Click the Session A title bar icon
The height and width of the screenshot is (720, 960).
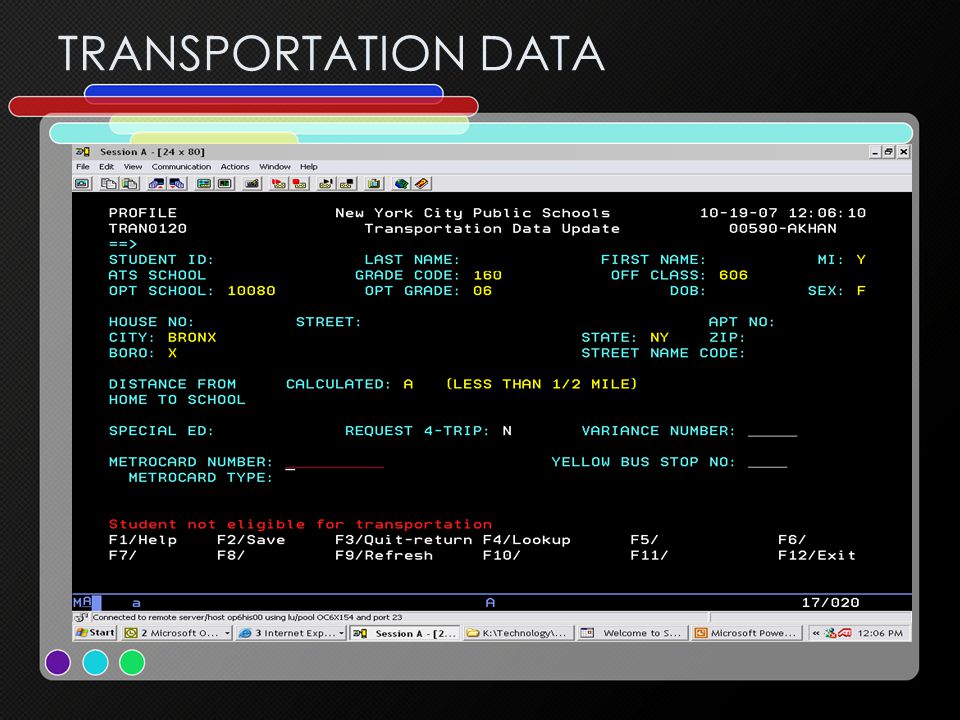click(x=83, y=151)
